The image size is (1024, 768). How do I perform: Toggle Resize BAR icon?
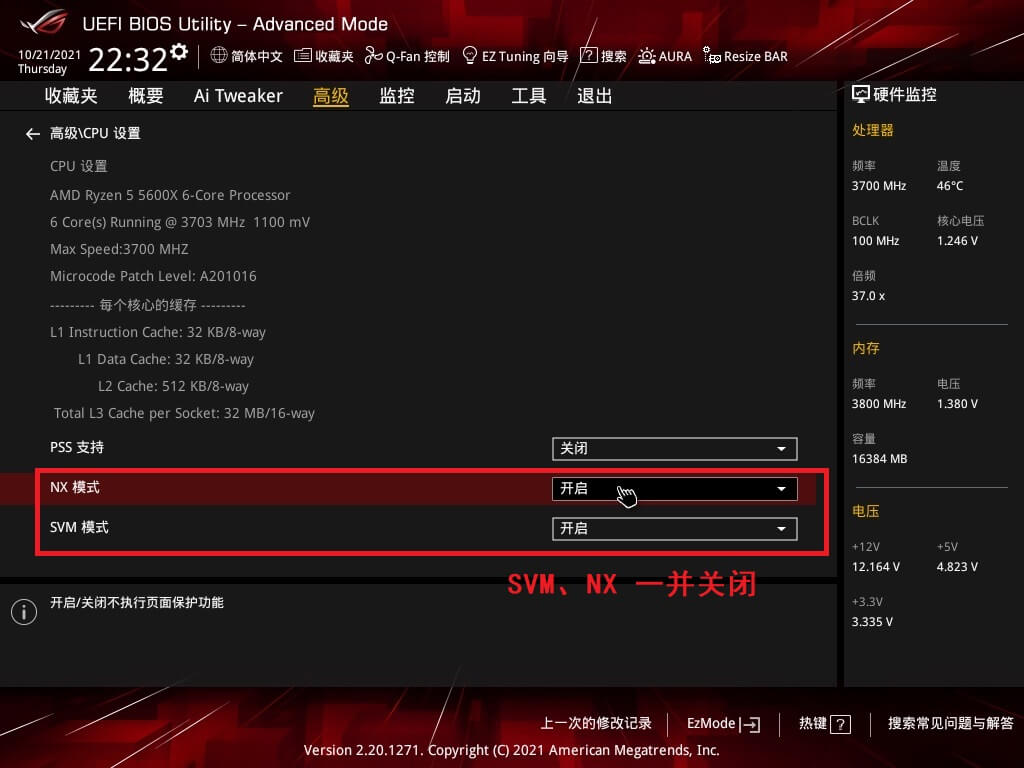pos(712,56)
